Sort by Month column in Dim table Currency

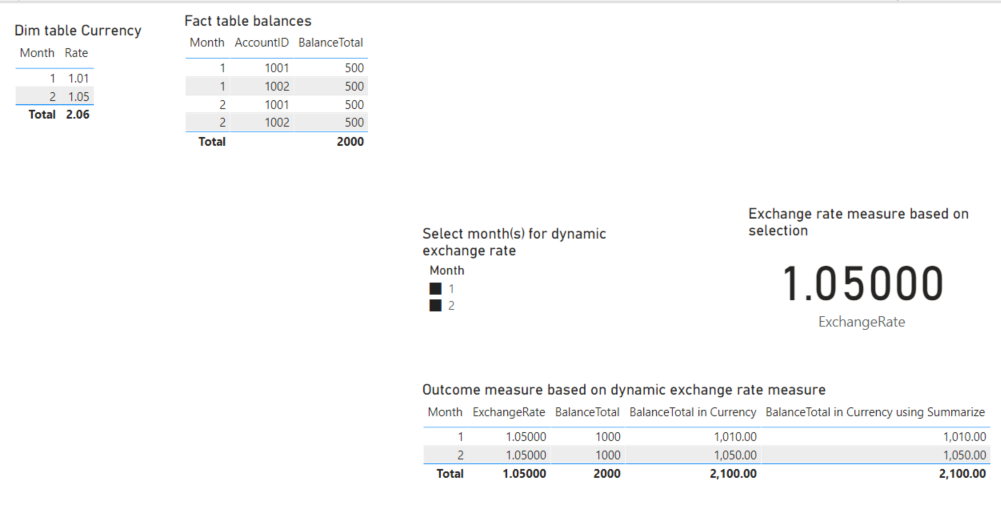(37, 53)
